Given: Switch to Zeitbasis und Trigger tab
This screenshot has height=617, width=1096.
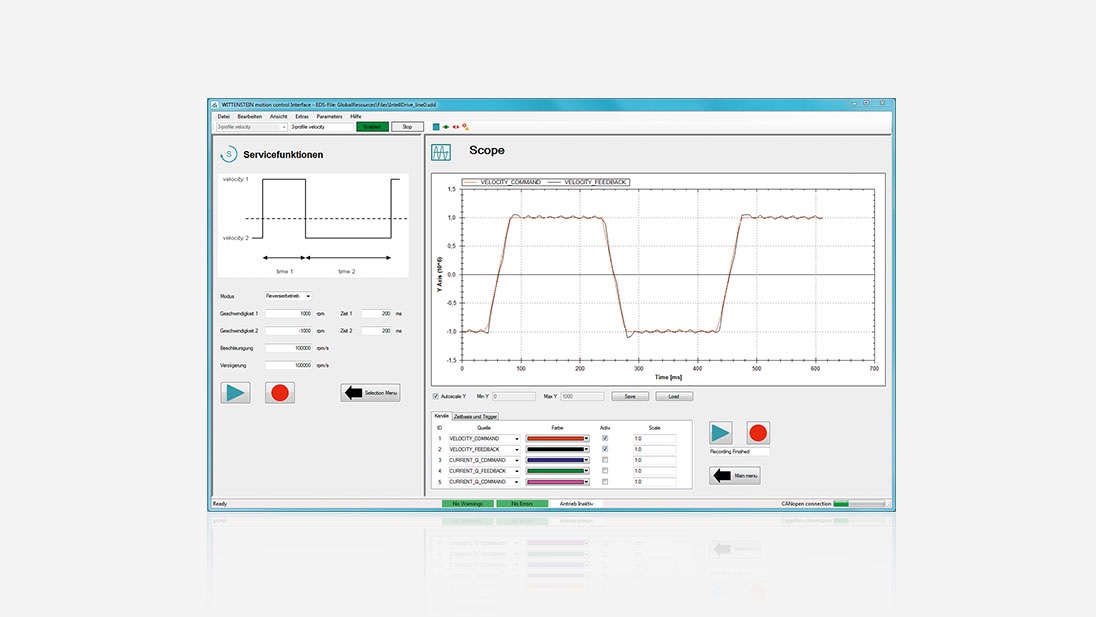Looking at the screenshot, I should 476,416.
